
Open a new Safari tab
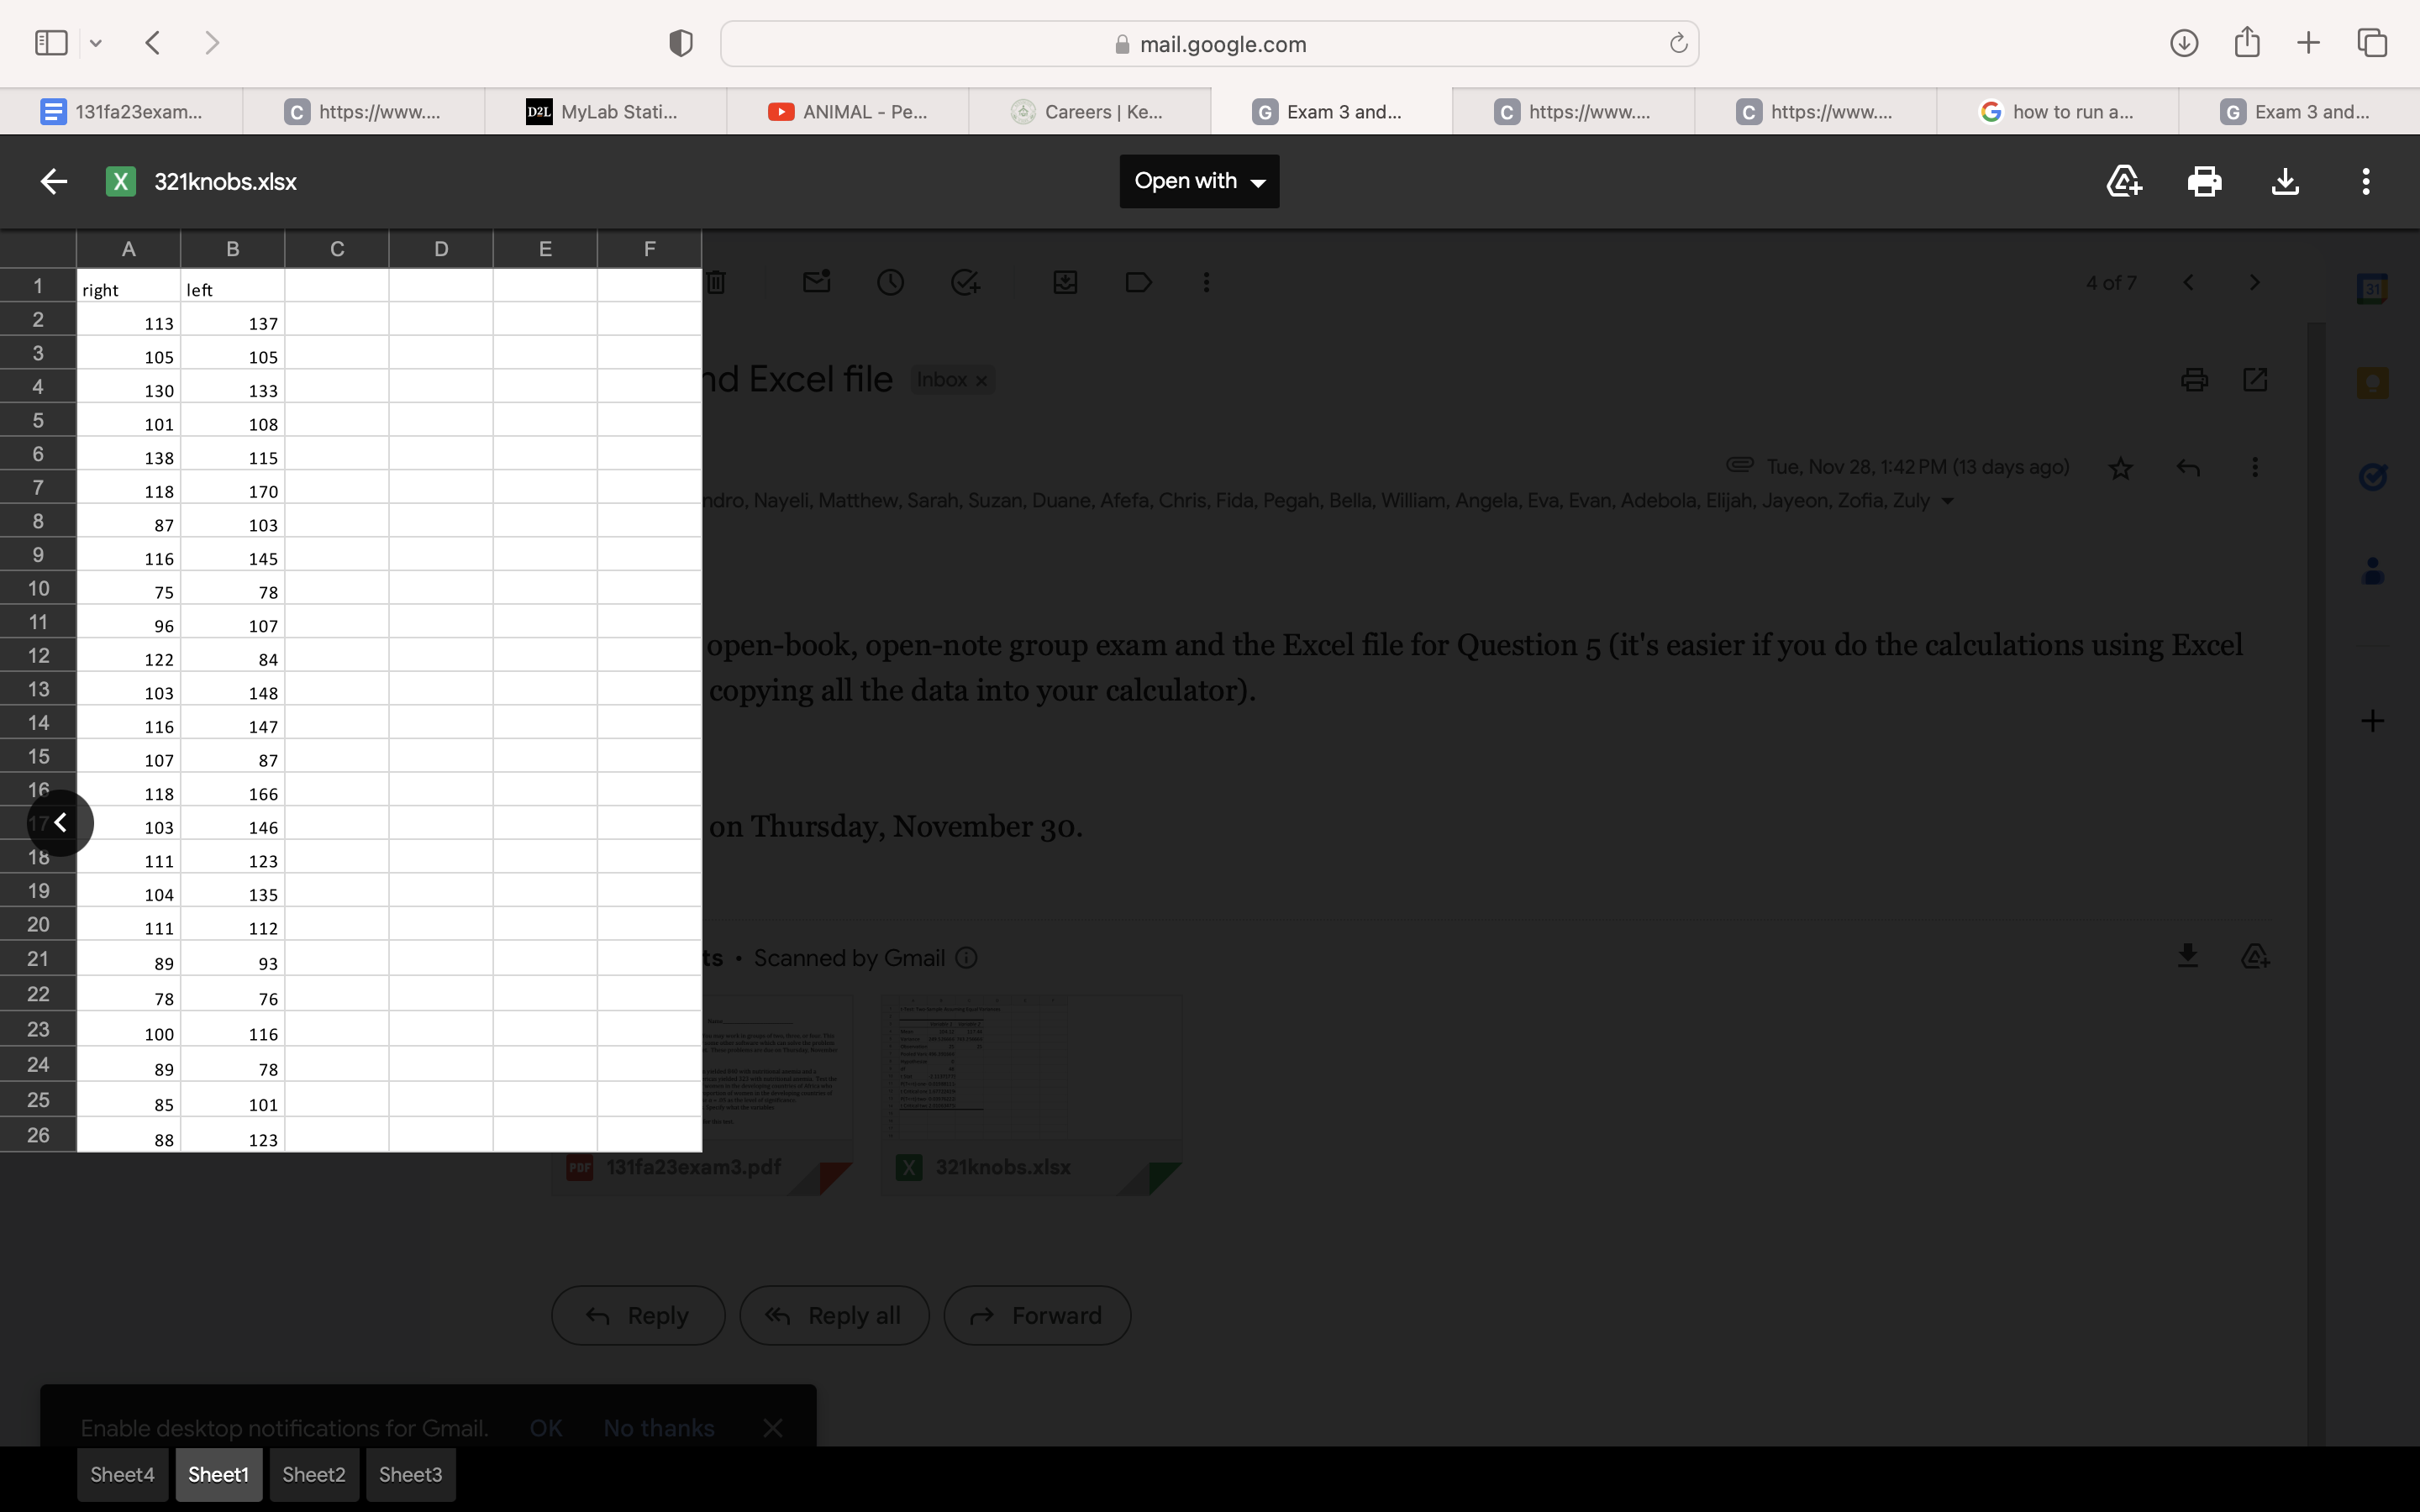(x=2308, y=43)
